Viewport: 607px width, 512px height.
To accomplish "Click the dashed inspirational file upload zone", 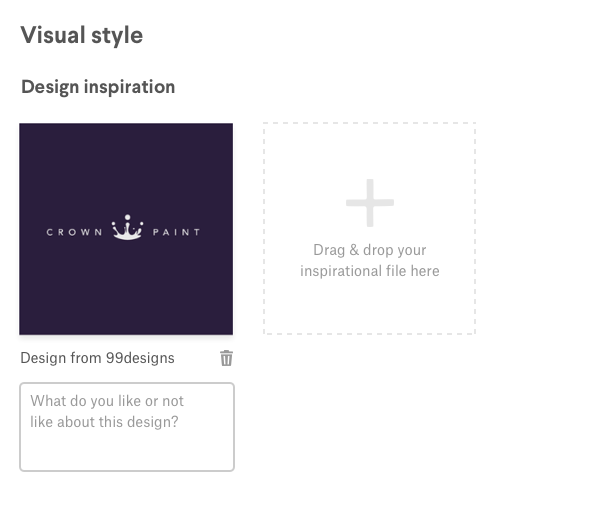I will click(x=370, y=229).
